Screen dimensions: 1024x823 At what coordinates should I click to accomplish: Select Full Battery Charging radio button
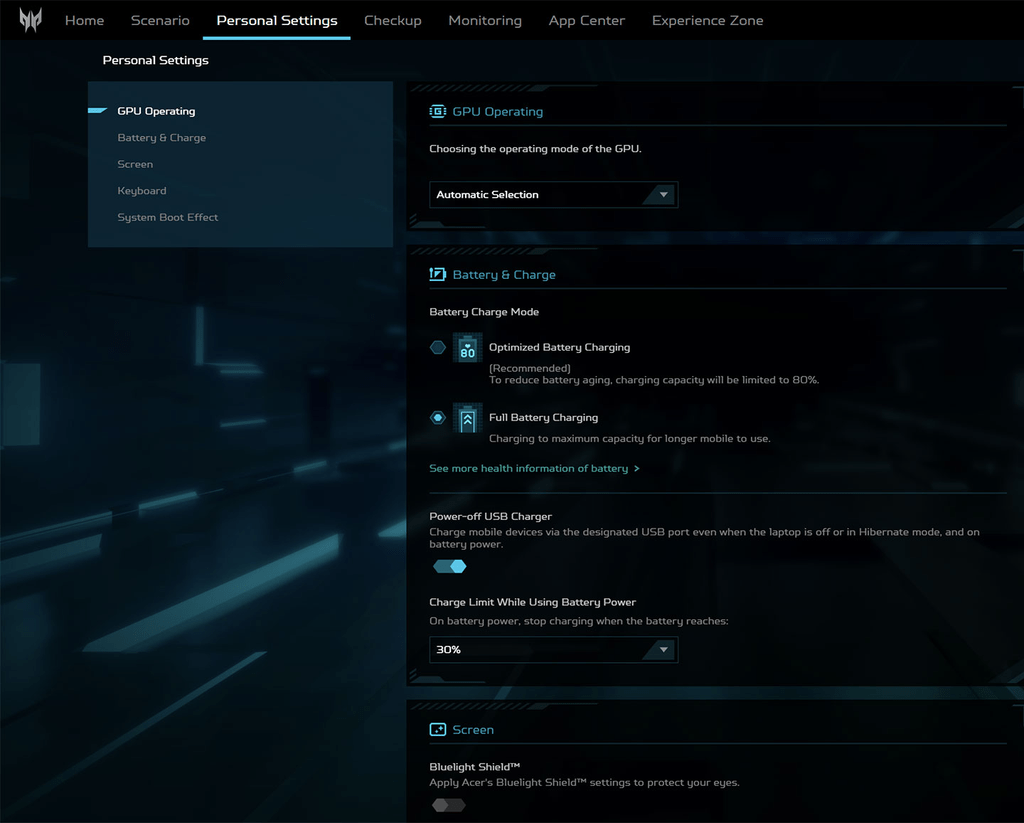click(438, 417)
